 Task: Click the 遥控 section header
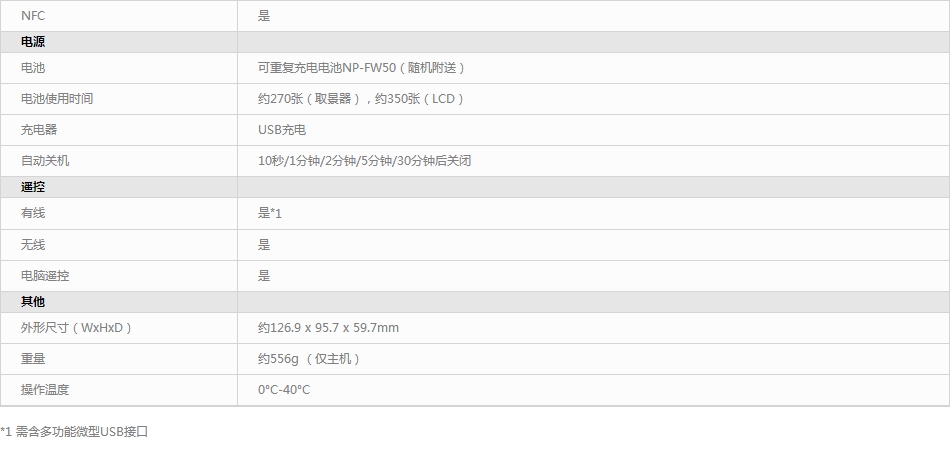(33, 187)
